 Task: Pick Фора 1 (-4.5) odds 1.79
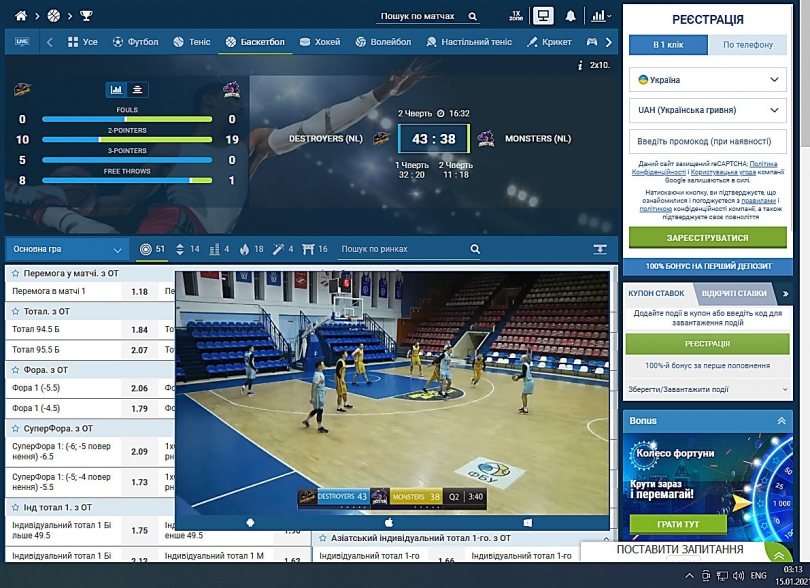(x=139, y=408)
